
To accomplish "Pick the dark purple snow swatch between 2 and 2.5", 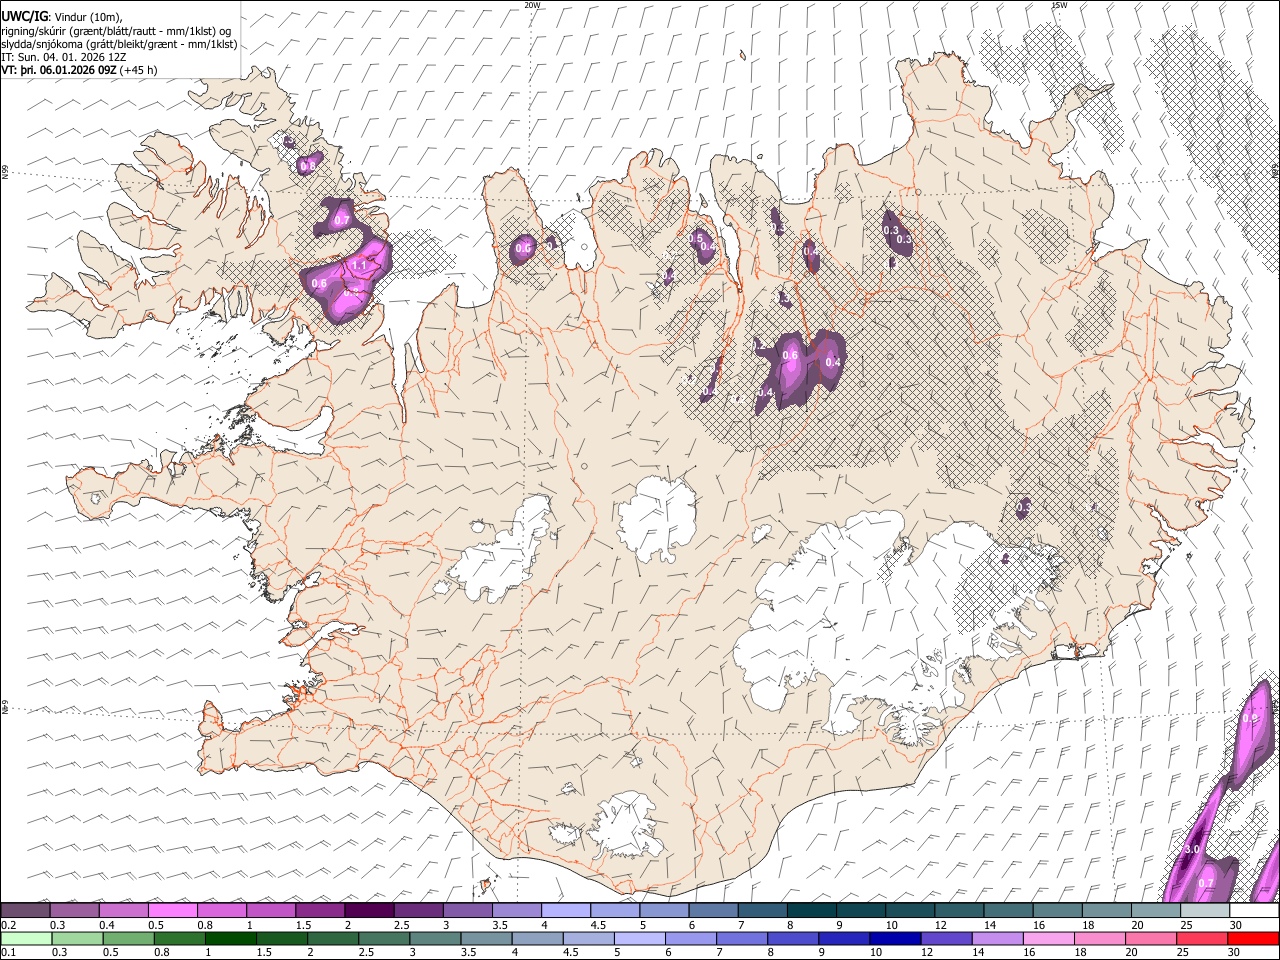I will coord(368,911).
